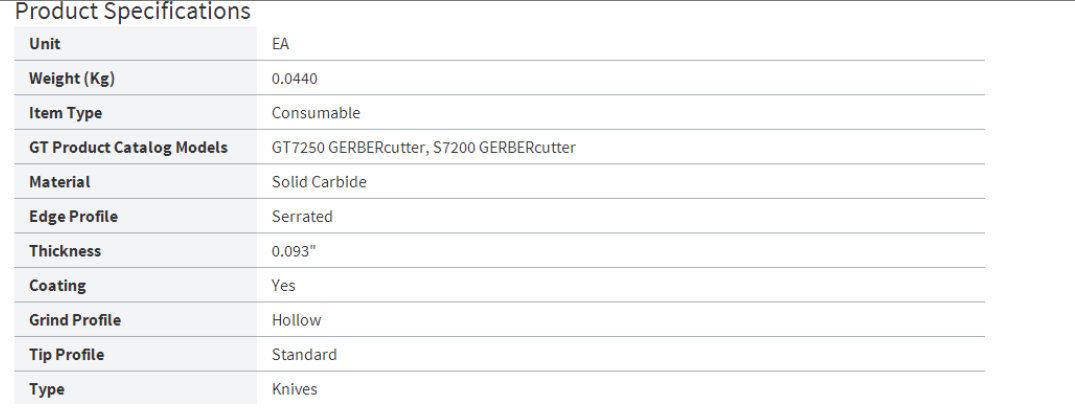This screenshot has width=1075, height=413.
Task: Select the EA unit value
Action: (281, 44)
